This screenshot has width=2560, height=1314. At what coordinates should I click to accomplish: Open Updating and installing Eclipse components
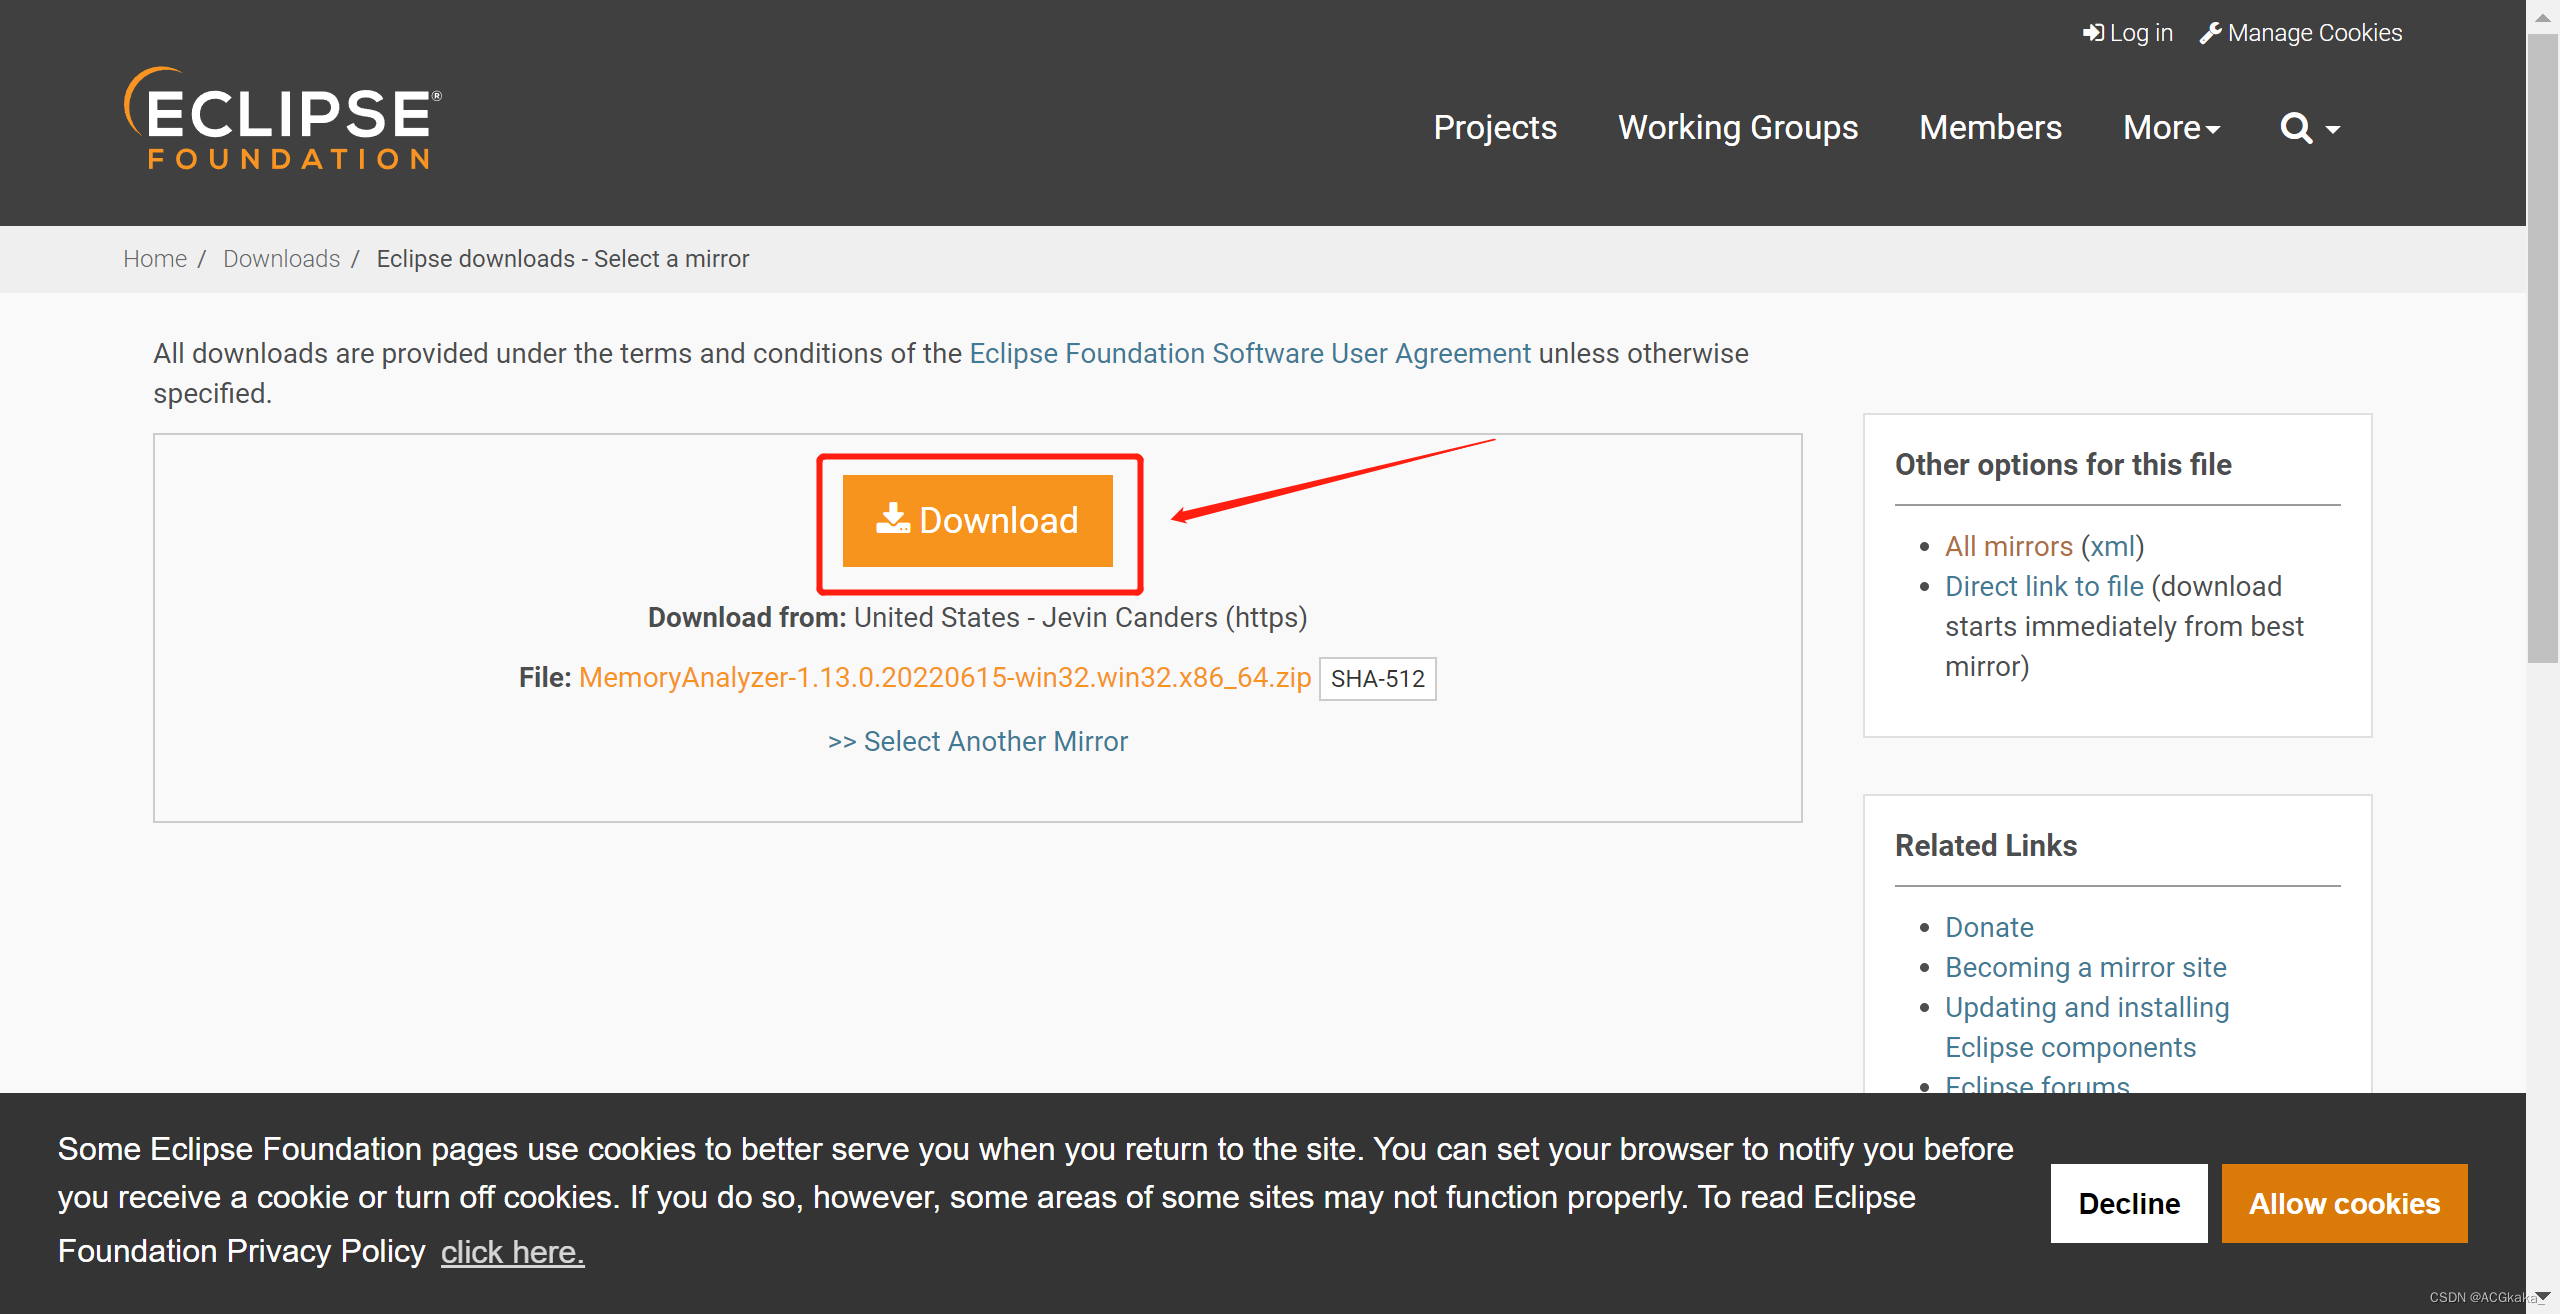pyautogui.click(x=2087, y=1028)
